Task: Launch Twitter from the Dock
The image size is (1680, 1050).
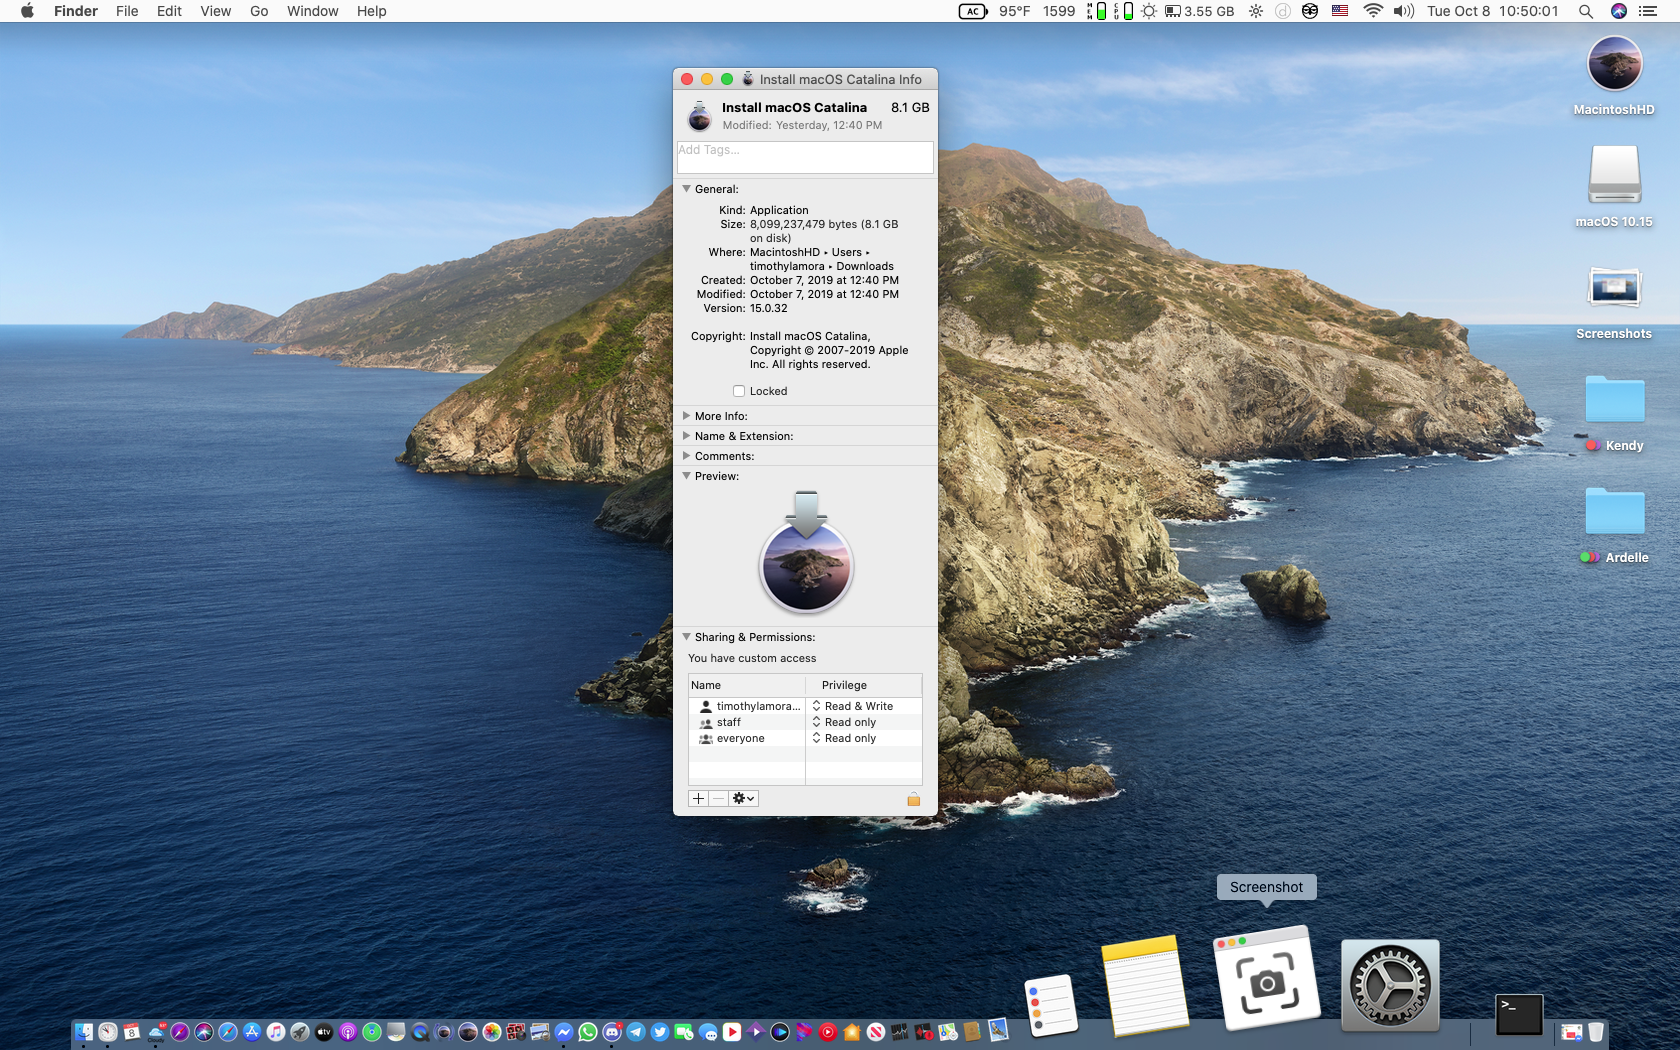Action: tap(660, 1032)
